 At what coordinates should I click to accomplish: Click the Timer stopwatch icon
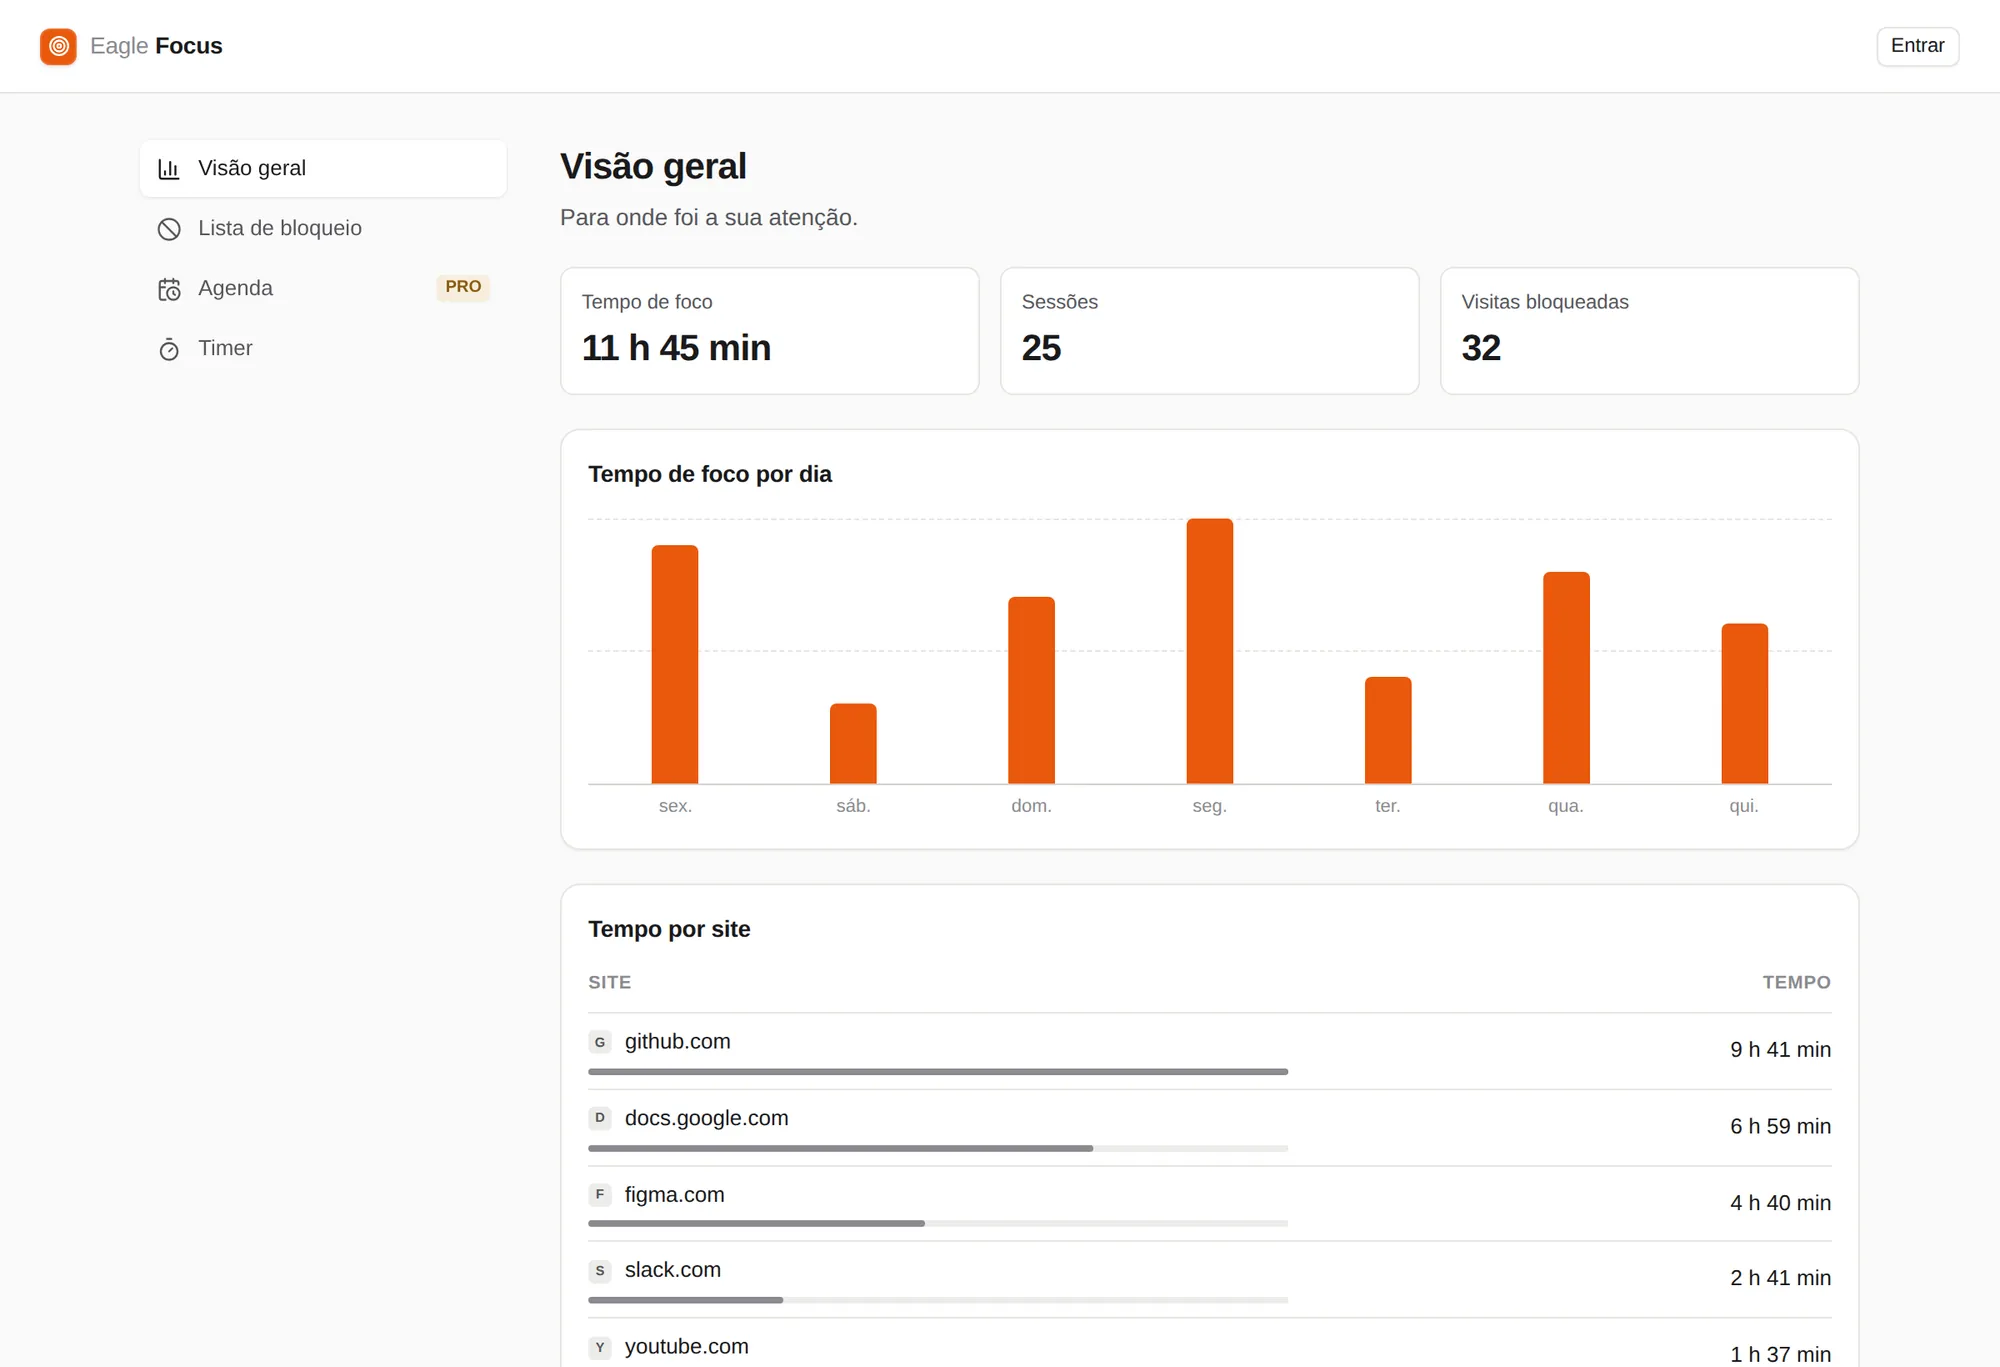pos(169,349)
